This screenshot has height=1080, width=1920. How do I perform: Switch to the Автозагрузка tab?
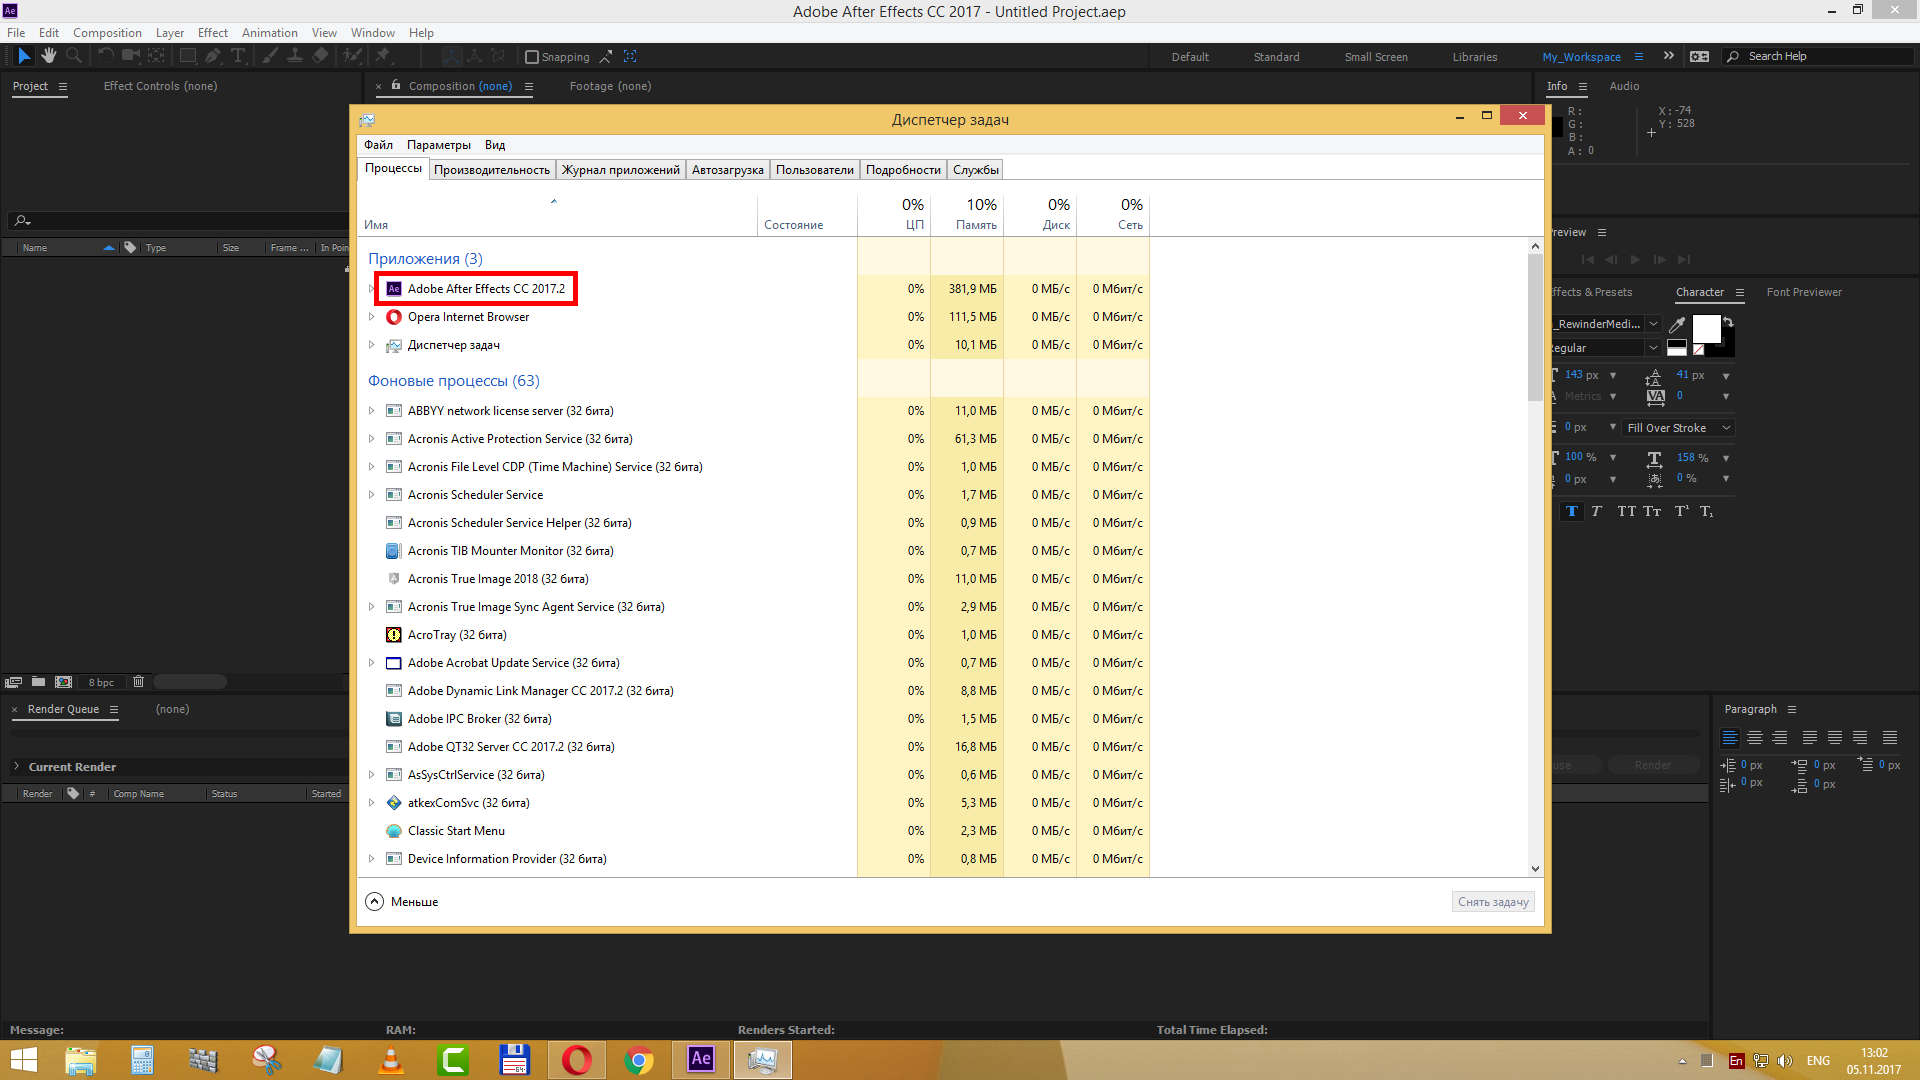point(728,170)
